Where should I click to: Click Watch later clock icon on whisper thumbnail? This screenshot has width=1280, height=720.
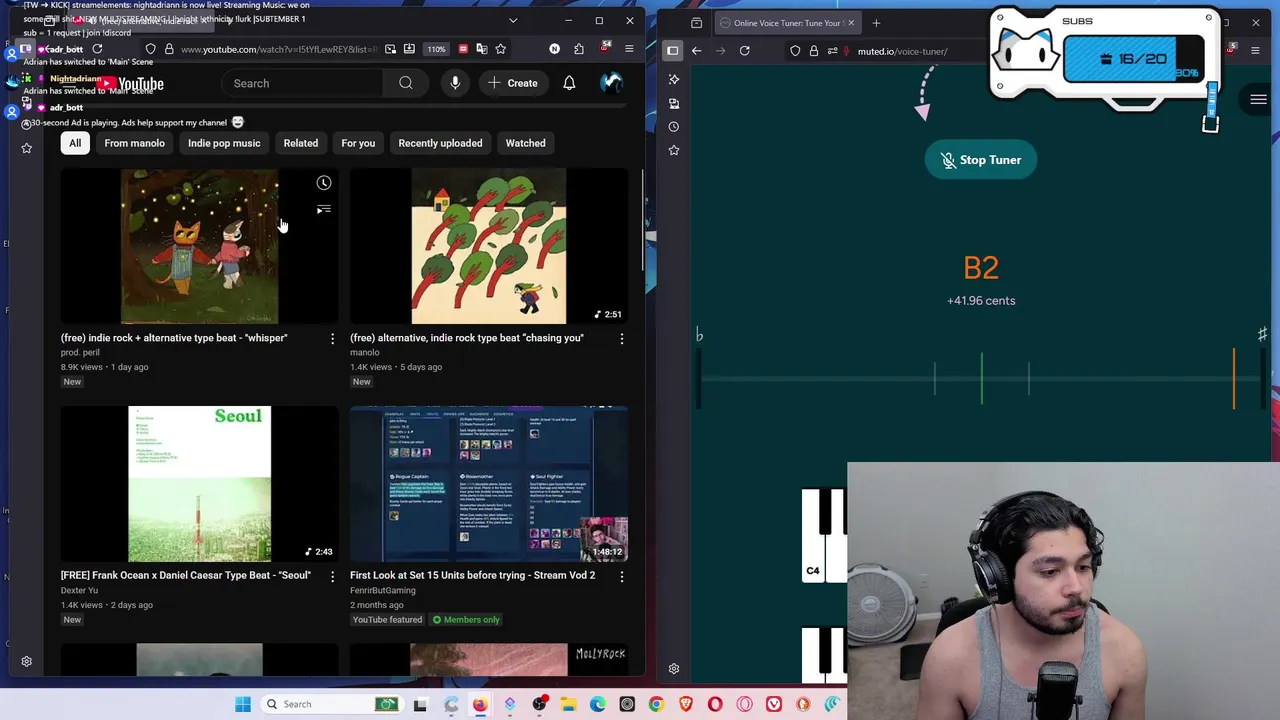pos(324,183)
